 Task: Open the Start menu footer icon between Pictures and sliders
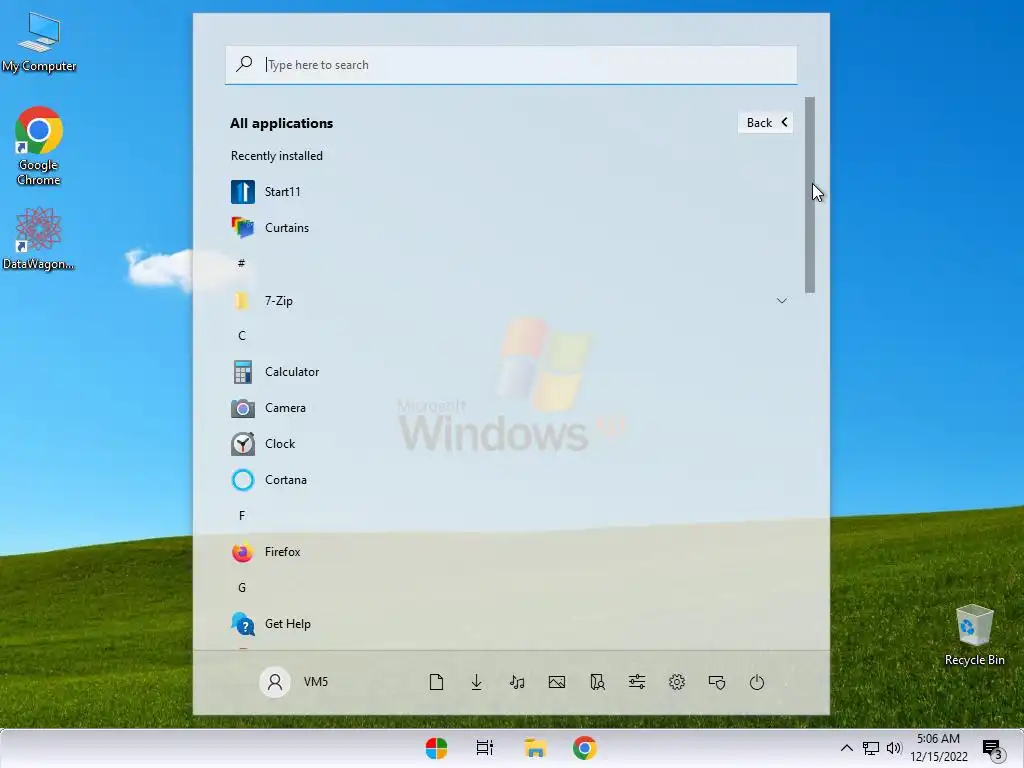click(597, 682)
